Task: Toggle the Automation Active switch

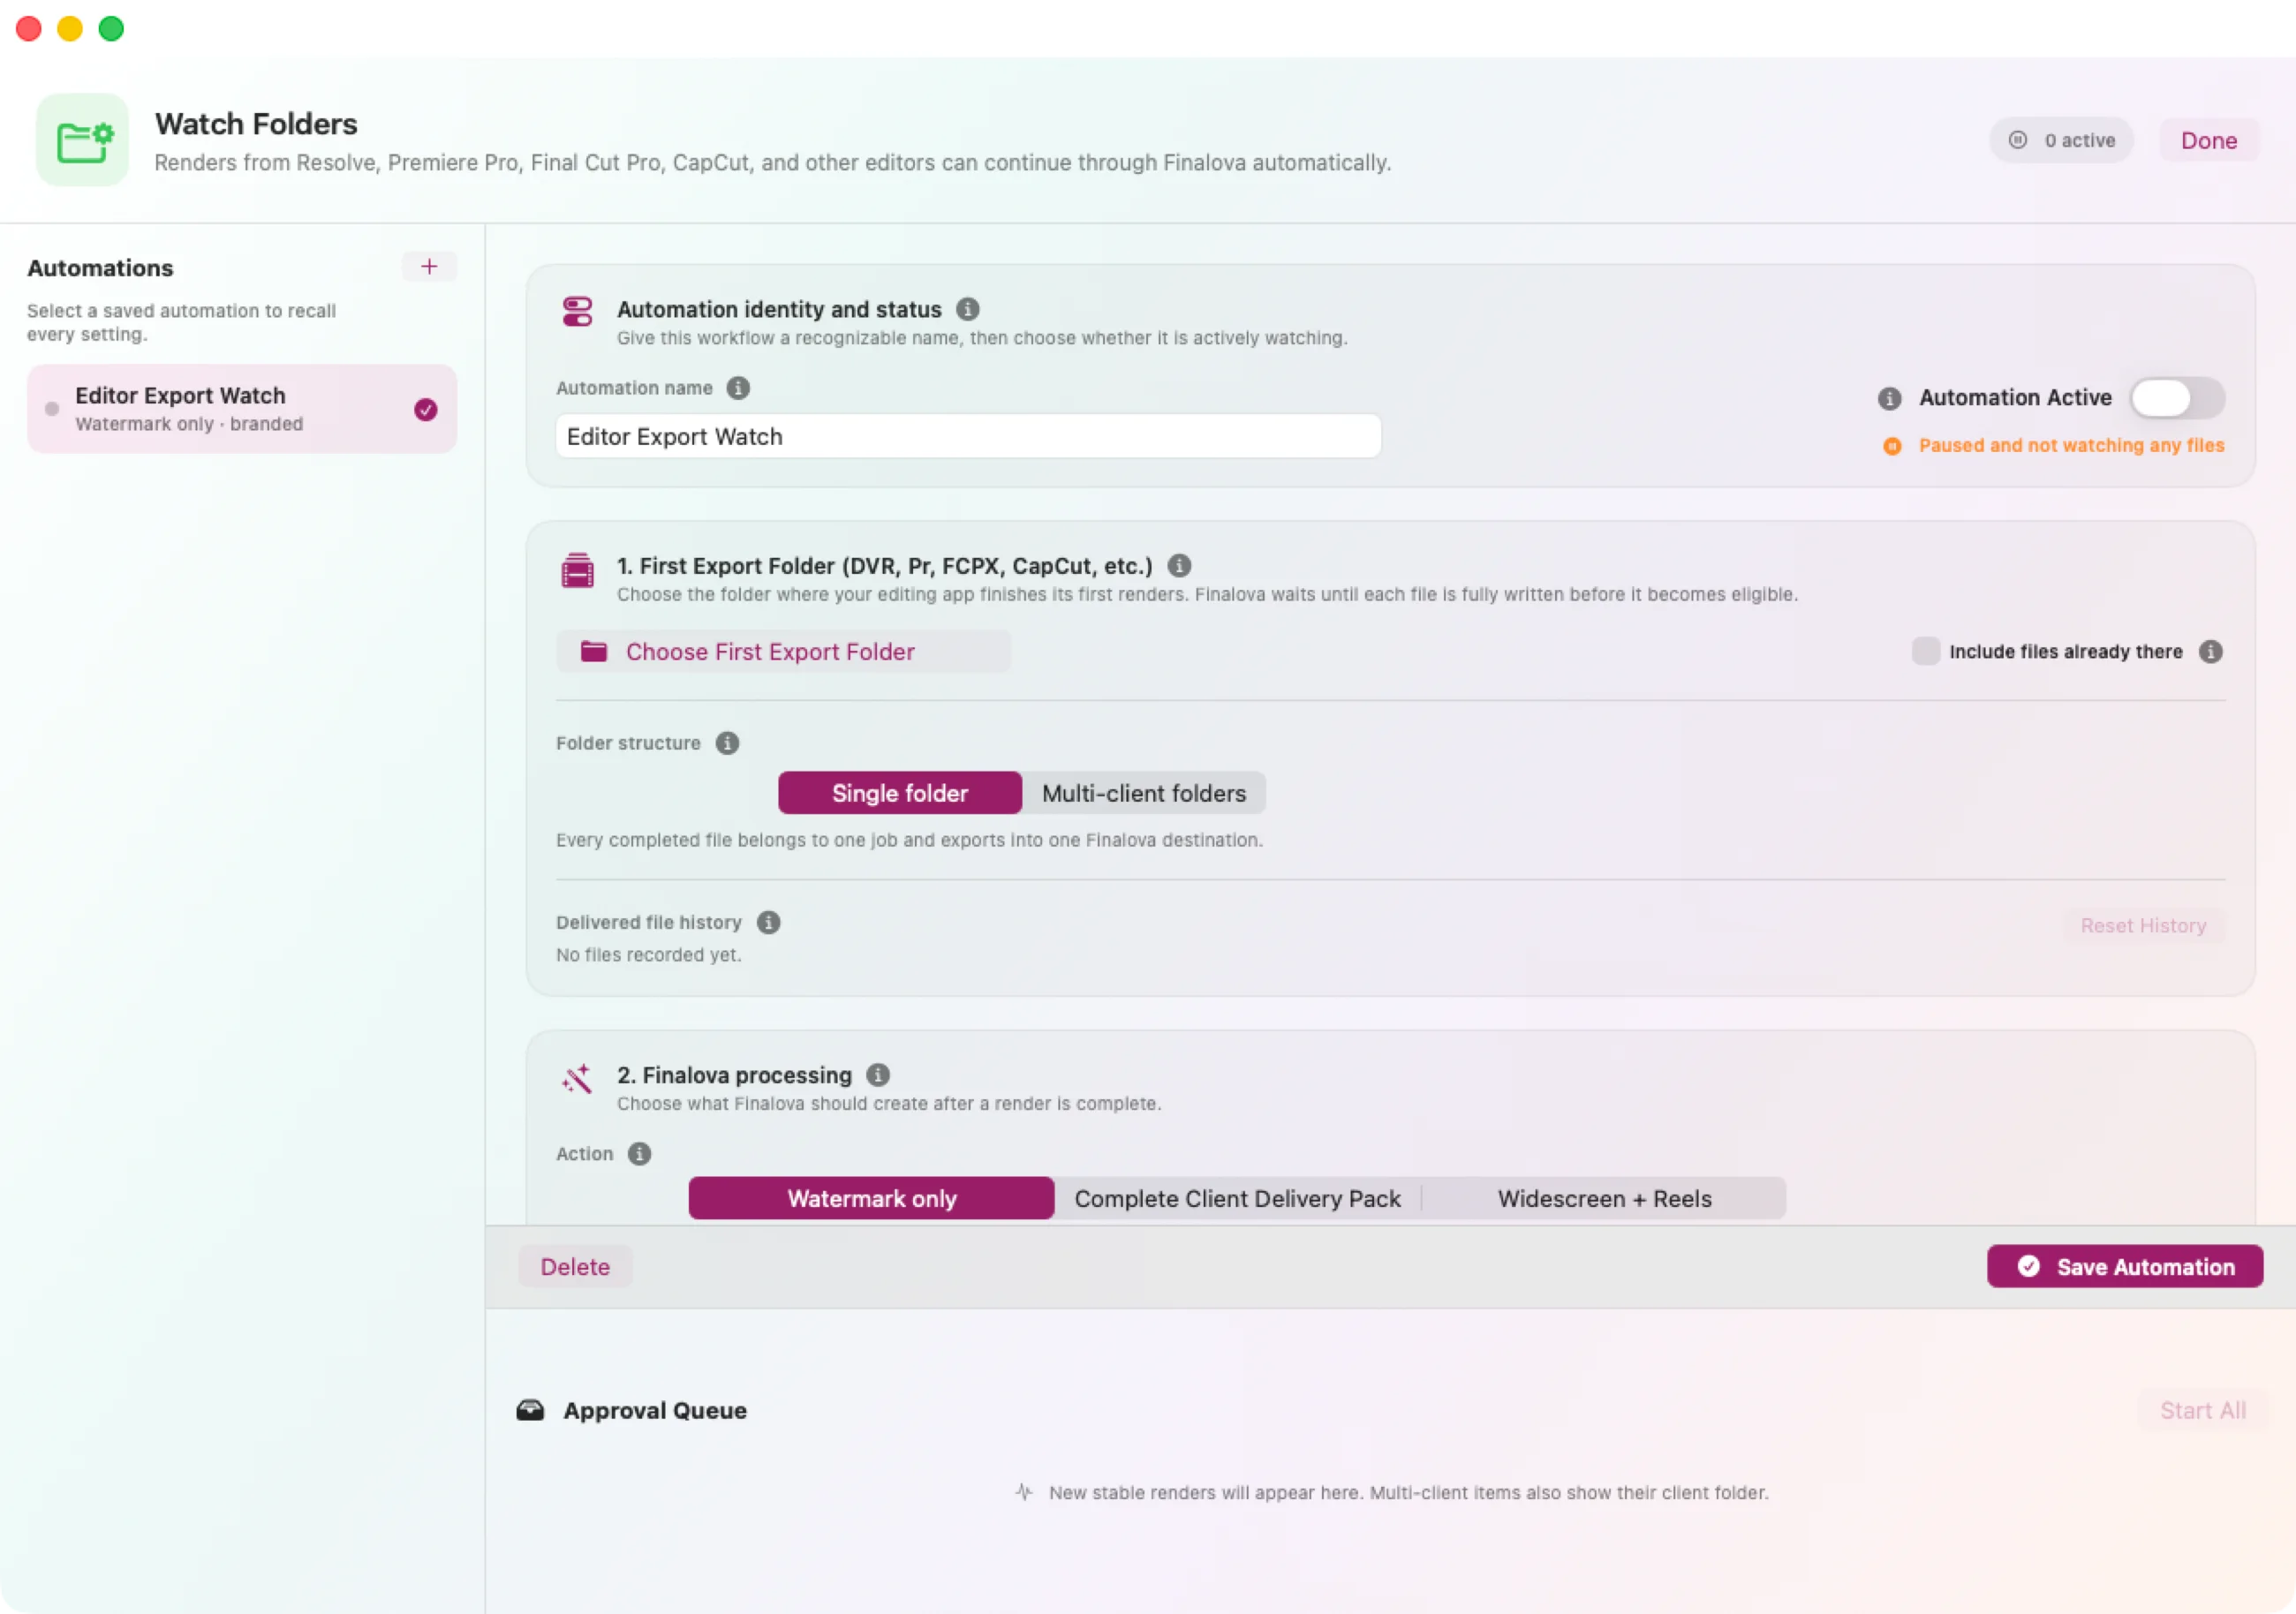Action: (x=2177, y=398)
